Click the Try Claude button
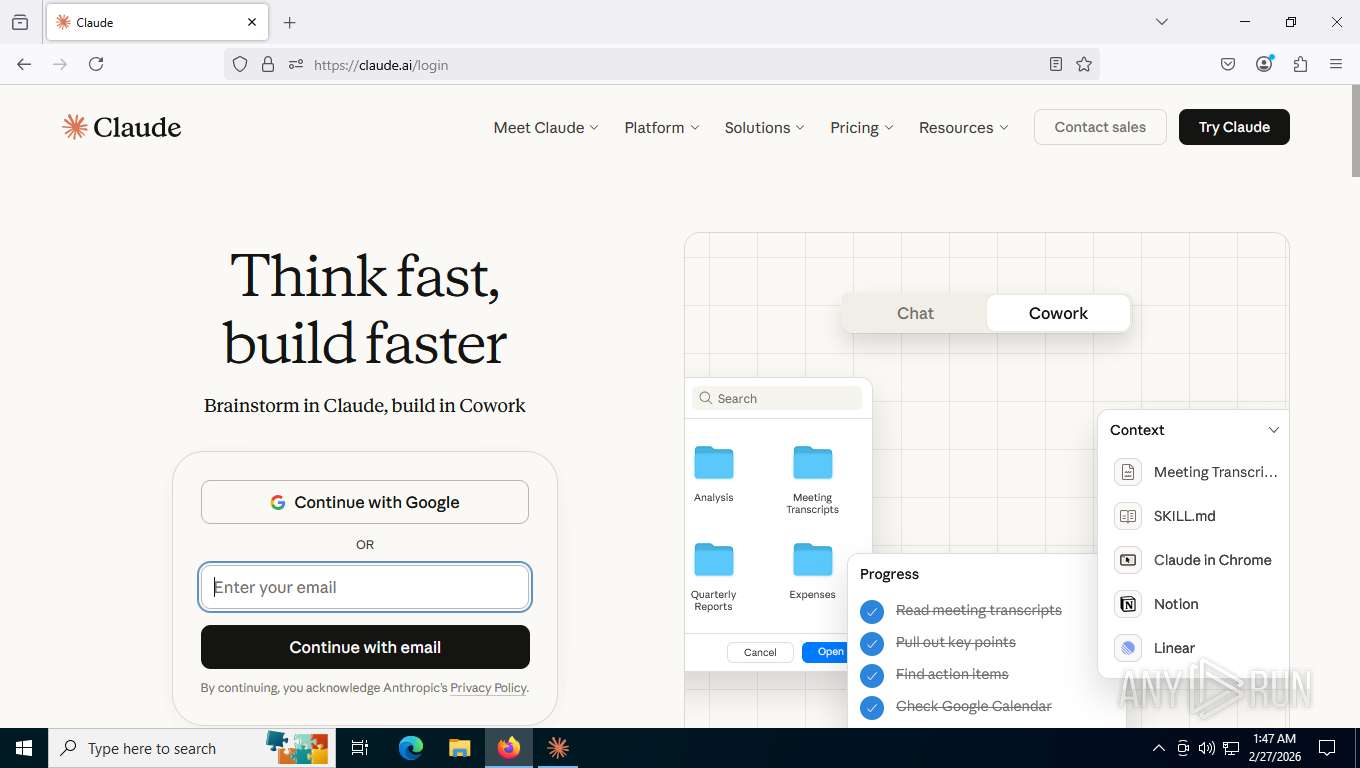The height and width of the screenshot is (768, 1360). (1234, 127)
